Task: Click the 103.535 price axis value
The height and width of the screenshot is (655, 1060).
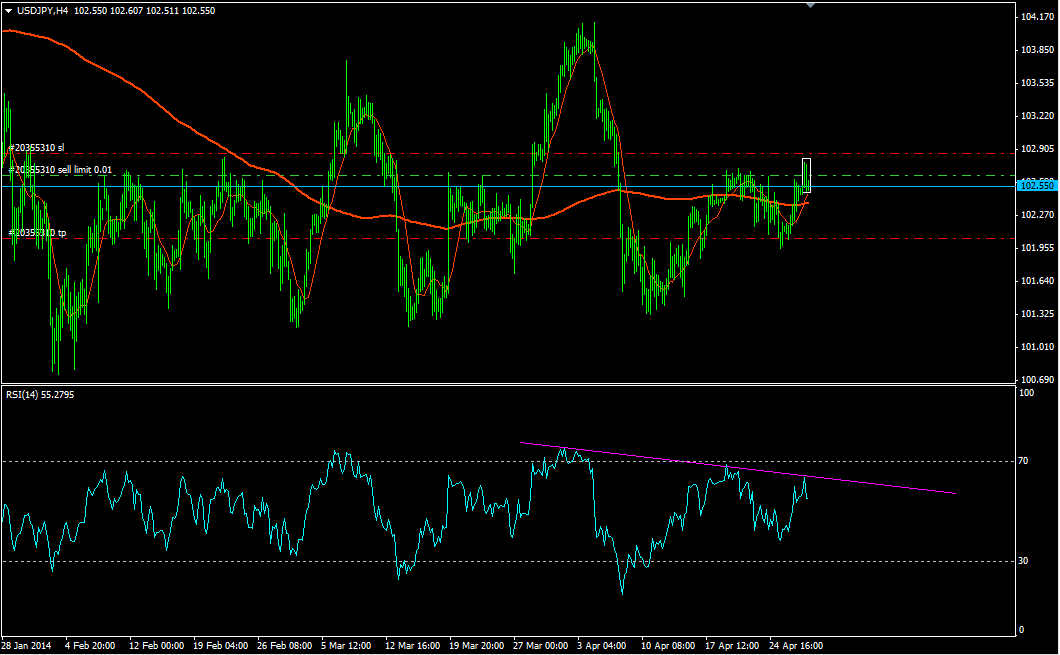Action: coord(1038,83)
